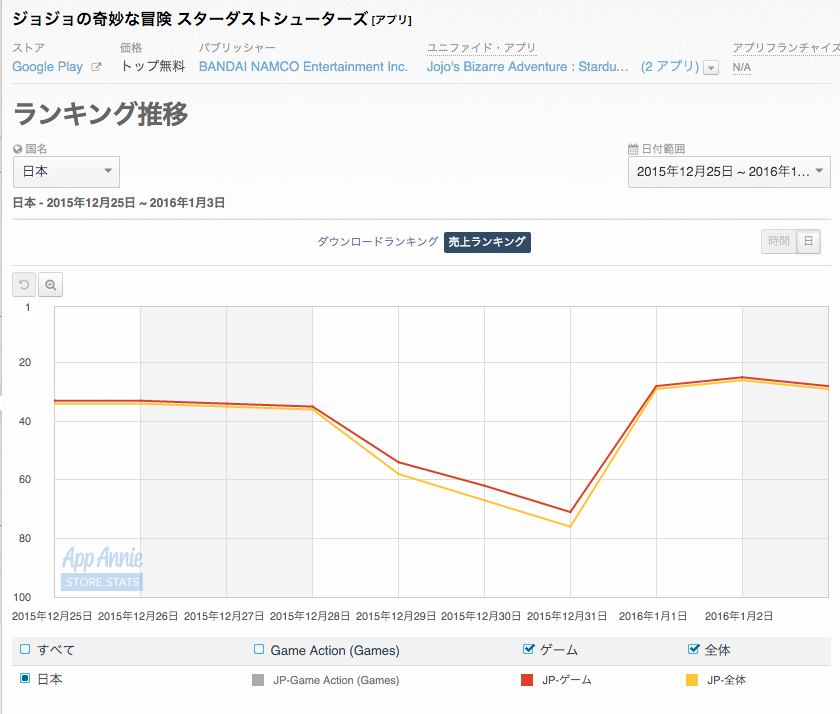Click the yellow line point at 2015年12月29日
Image resolution: width=840 pixels, height=714 pixels.
[399, 474]
